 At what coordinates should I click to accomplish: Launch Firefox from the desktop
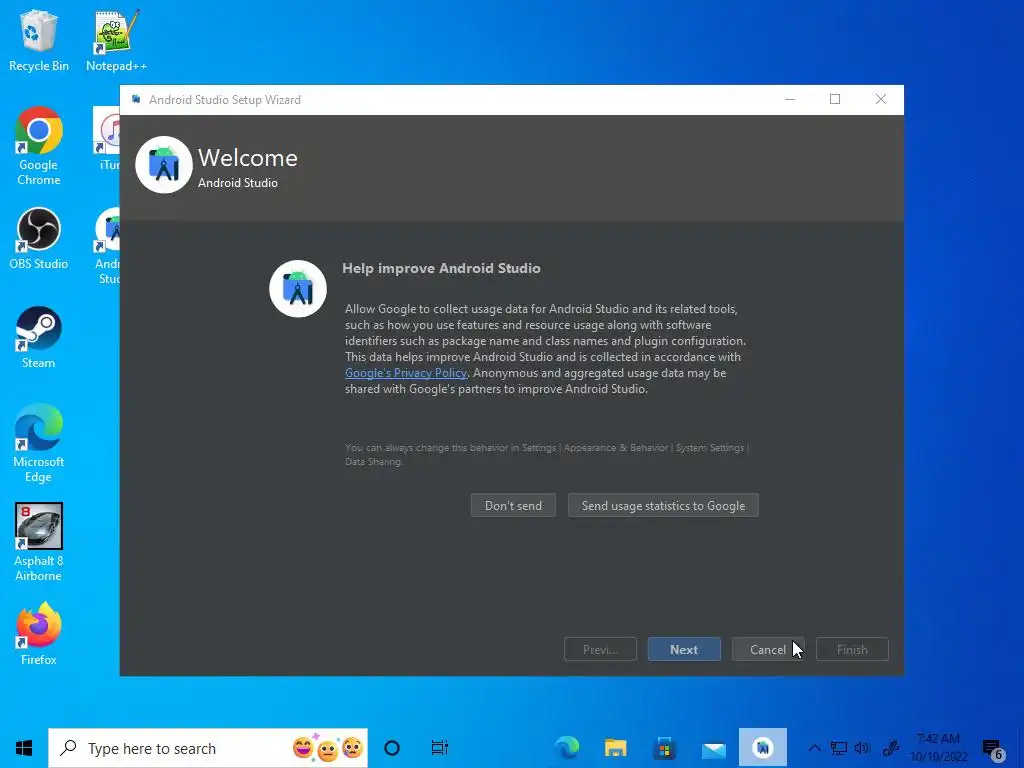[39, 634]
